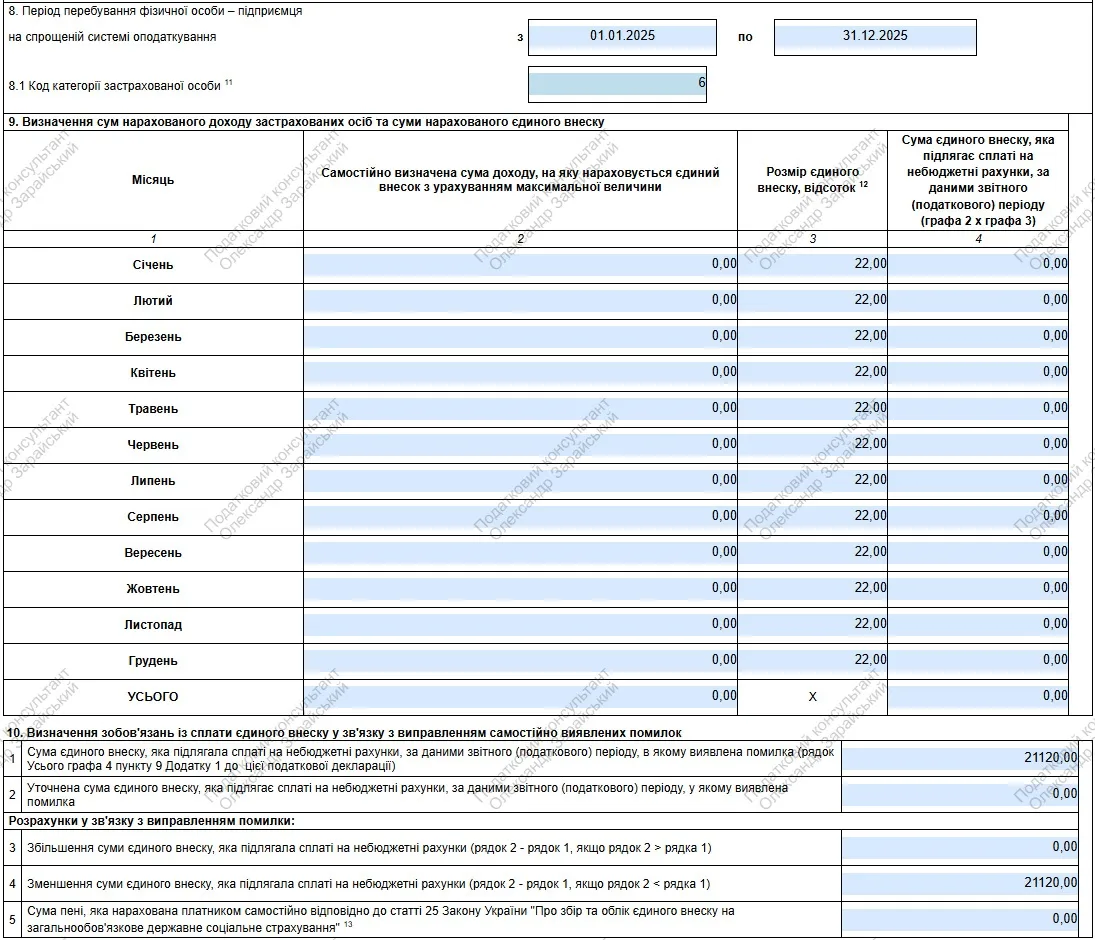Select the income field for Травень

pos(520,409)
